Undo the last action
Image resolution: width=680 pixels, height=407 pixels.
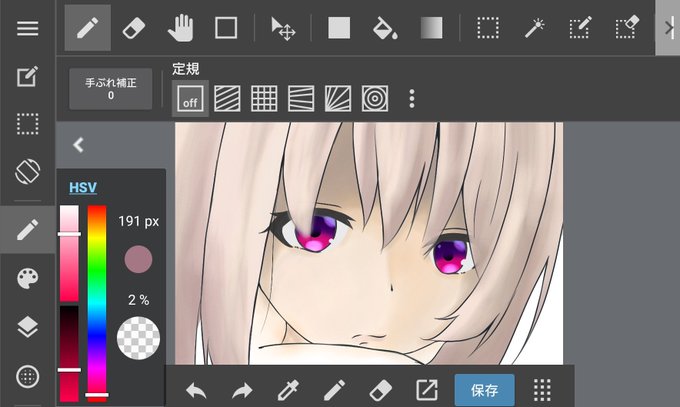click(196, 391)
